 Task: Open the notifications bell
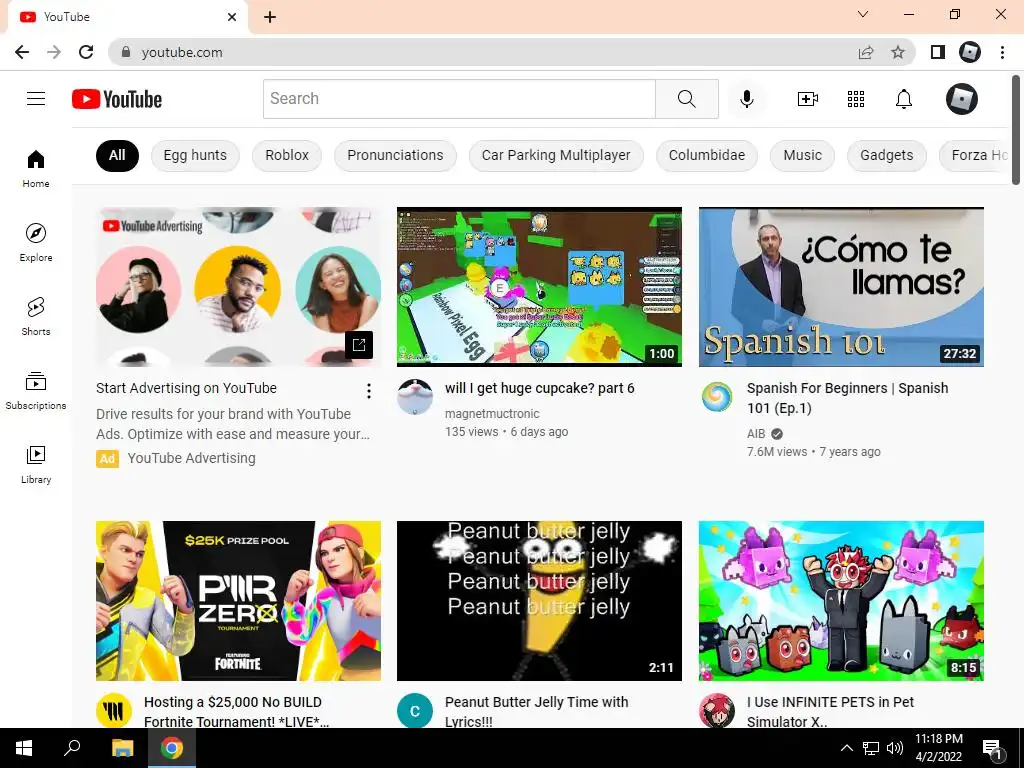coord(904,99)
